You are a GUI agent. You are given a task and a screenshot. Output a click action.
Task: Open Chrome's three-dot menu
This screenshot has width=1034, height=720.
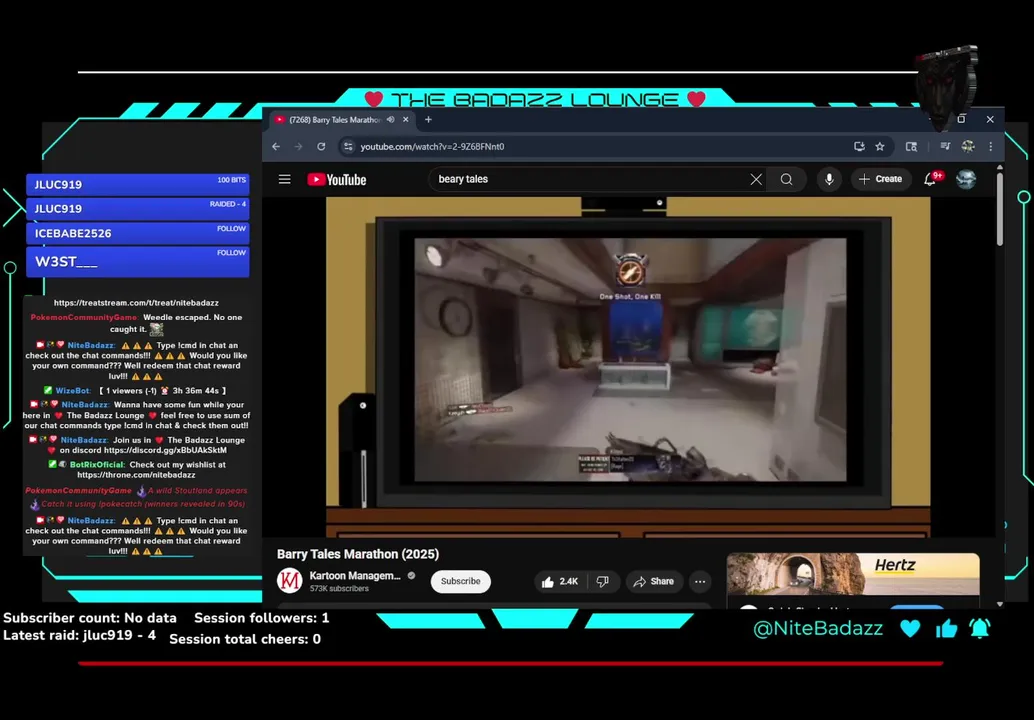pyautogui.click(x=990, y=146)
